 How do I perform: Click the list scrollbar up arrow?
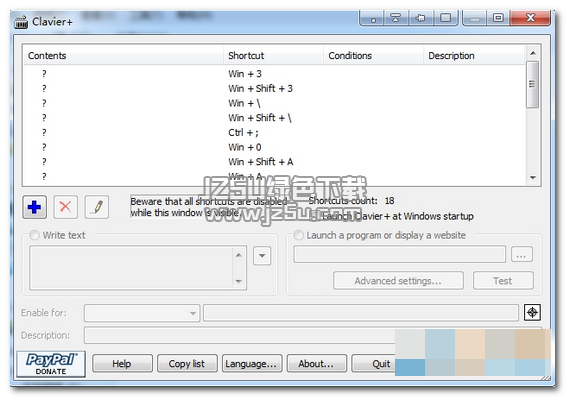tap(533, 53)
